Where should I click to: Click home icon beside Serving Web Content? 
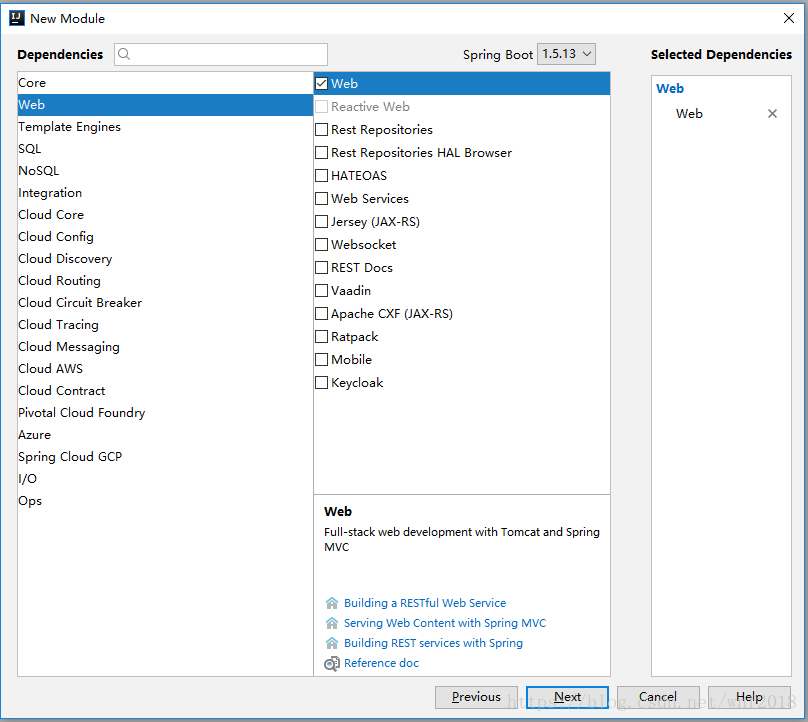332,623
